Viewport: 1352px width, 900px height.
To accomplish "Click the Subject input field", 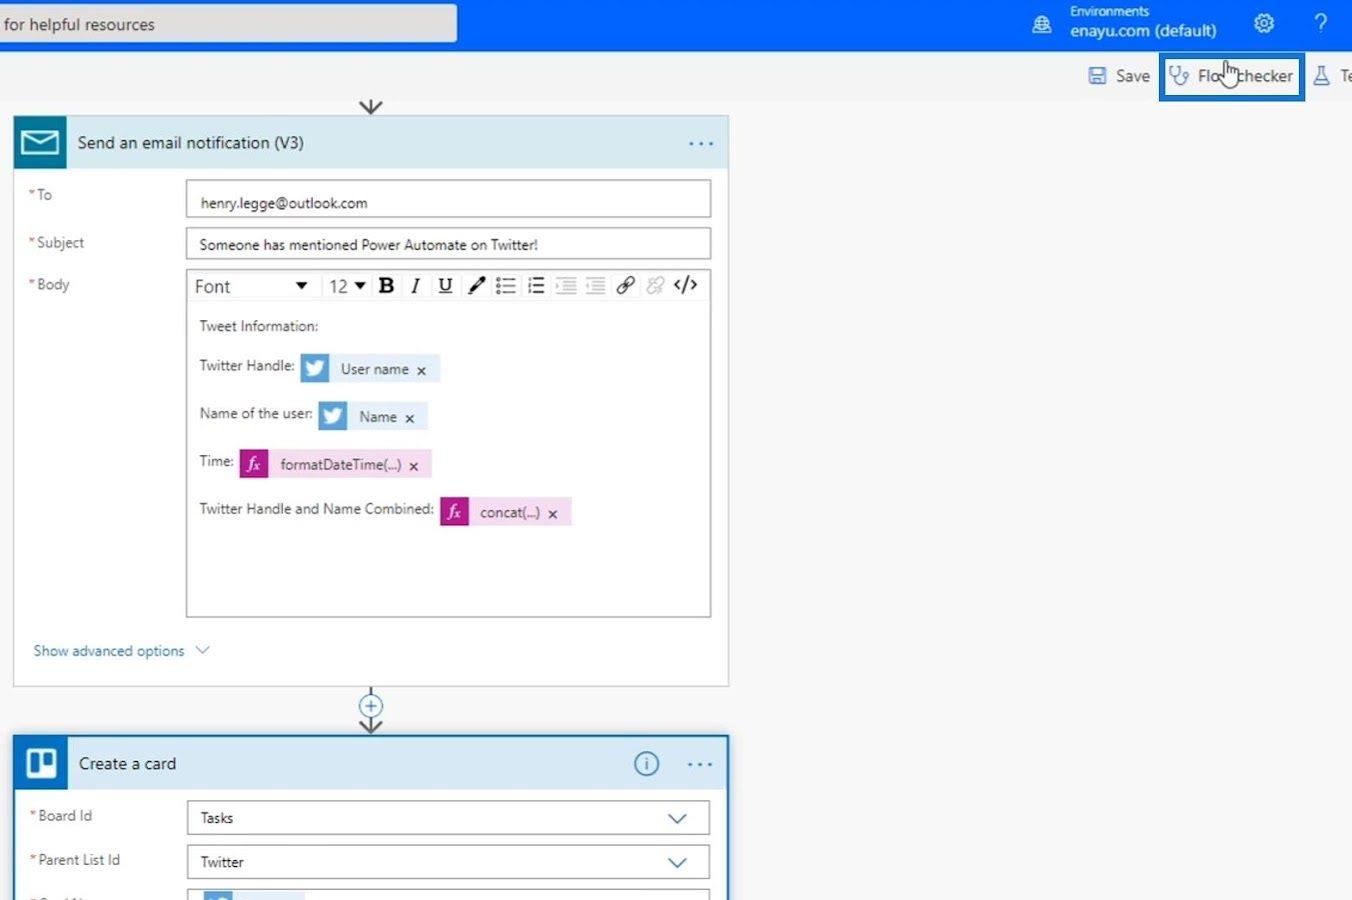I will pos(448,244).
